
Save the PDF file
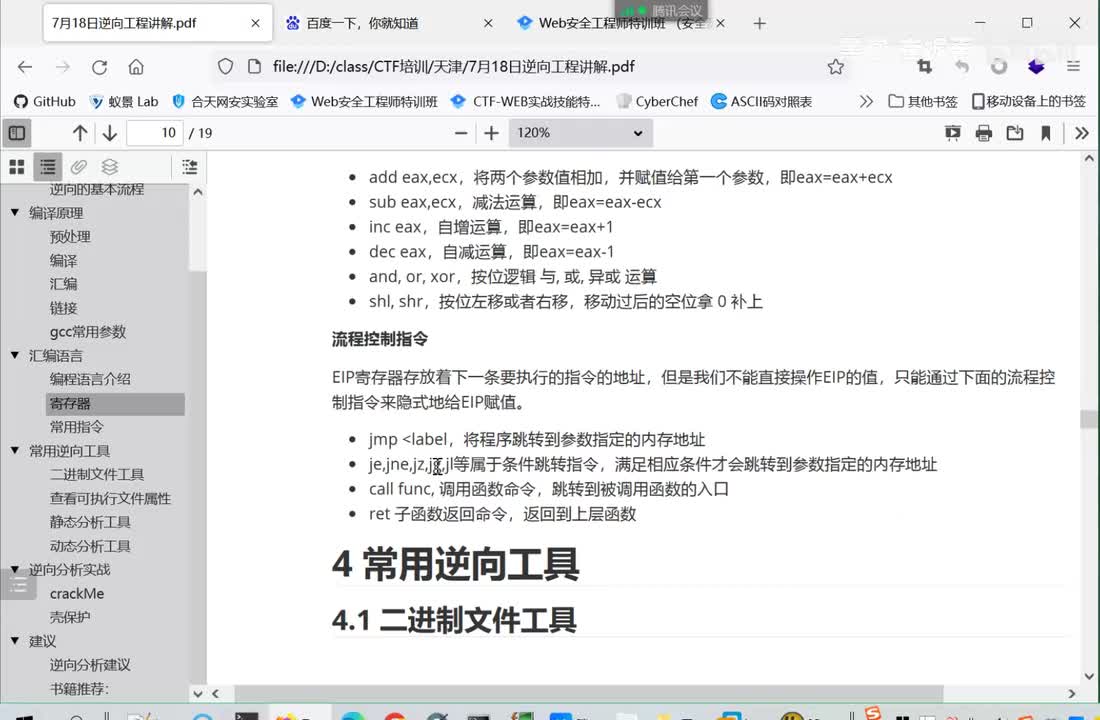coord(1014,133)
